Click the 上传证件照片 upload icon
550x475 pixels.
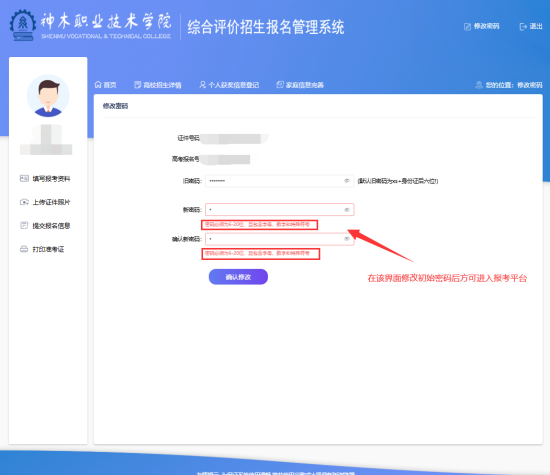pyautogui.click(x=24, y=202)
